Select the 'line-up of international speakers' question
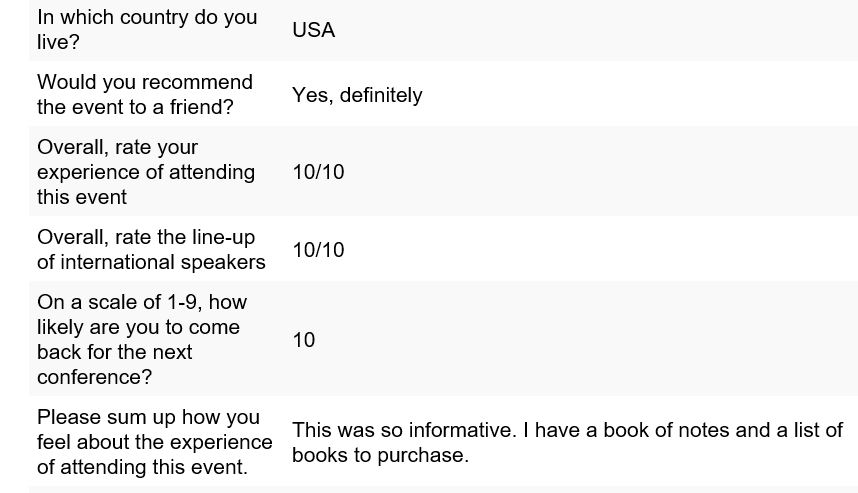The image size is (858, 493). pyautogui.click(x=151, y=250)
